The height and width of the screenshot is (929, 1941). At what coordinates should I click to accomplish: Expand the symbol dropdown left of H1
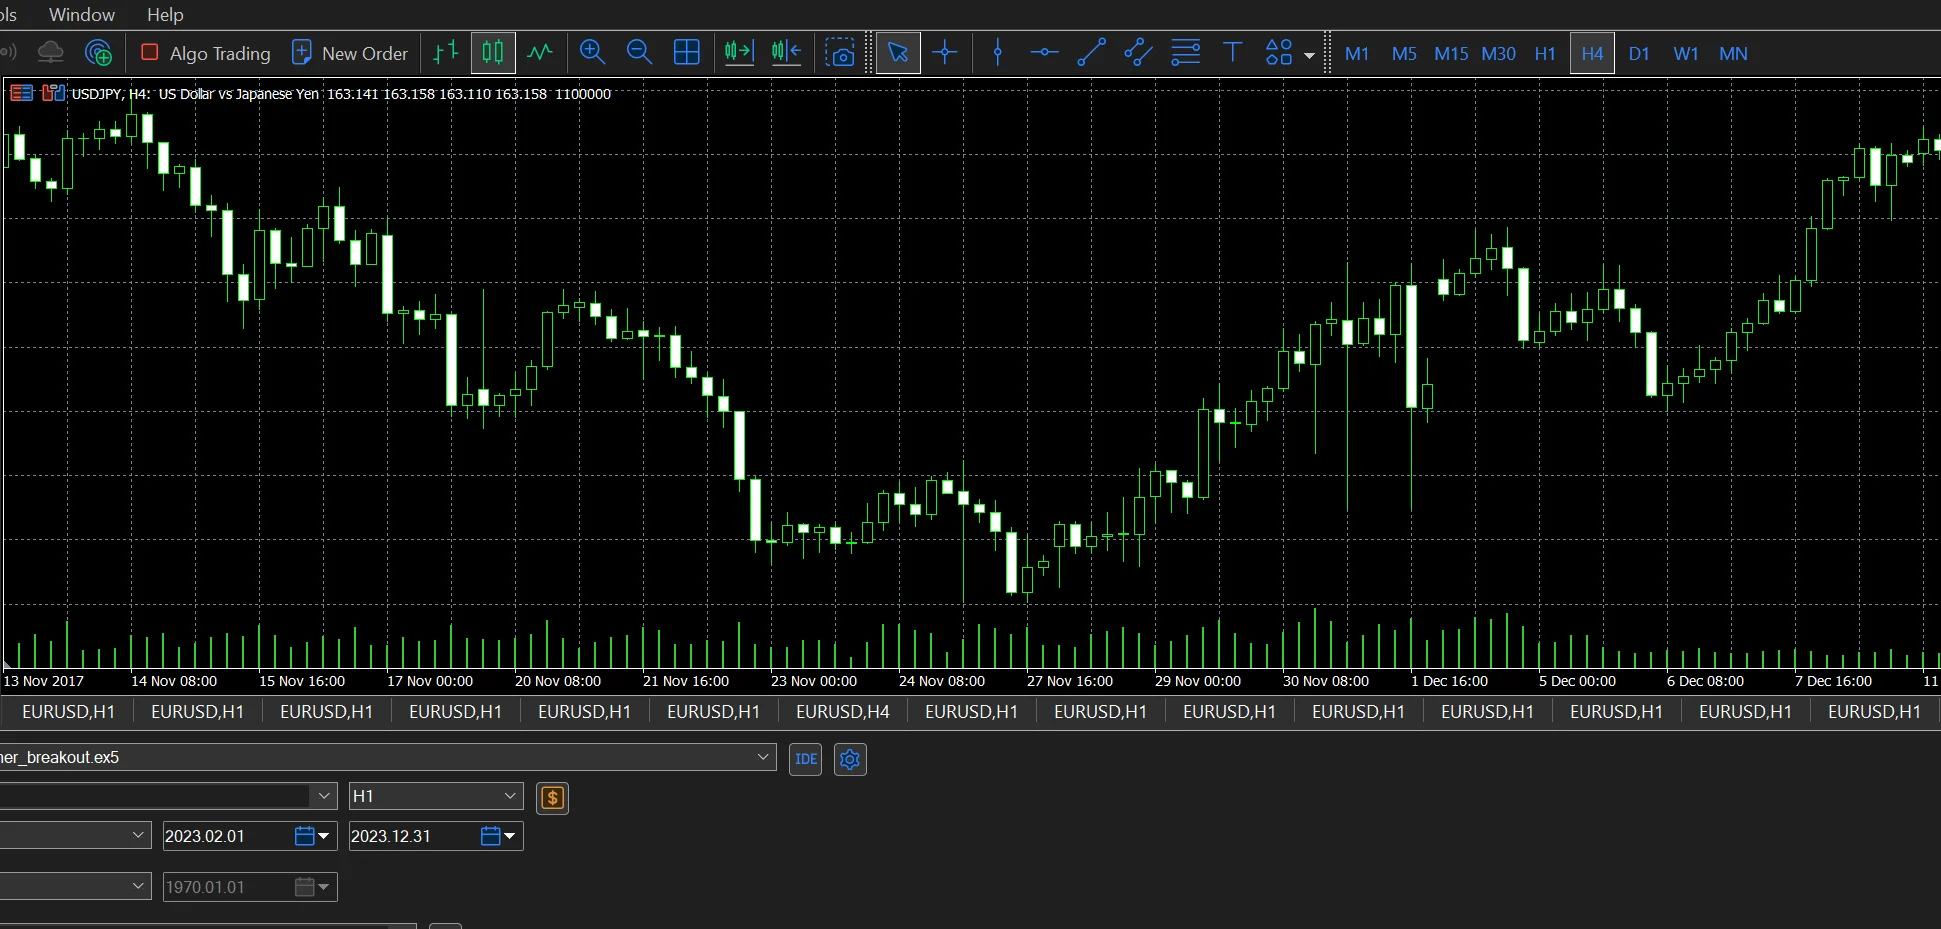(x=323, y=796)
